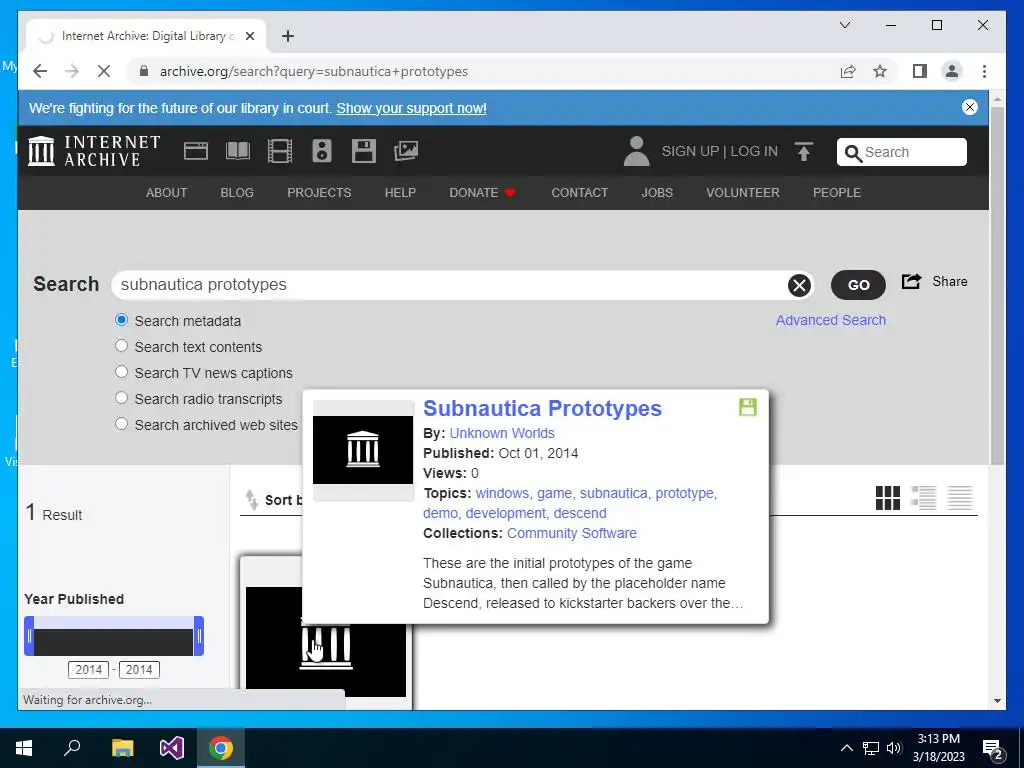Click SIGN UP link
The height and width of the screenshot is (768, 1024).
pos(690,152)
